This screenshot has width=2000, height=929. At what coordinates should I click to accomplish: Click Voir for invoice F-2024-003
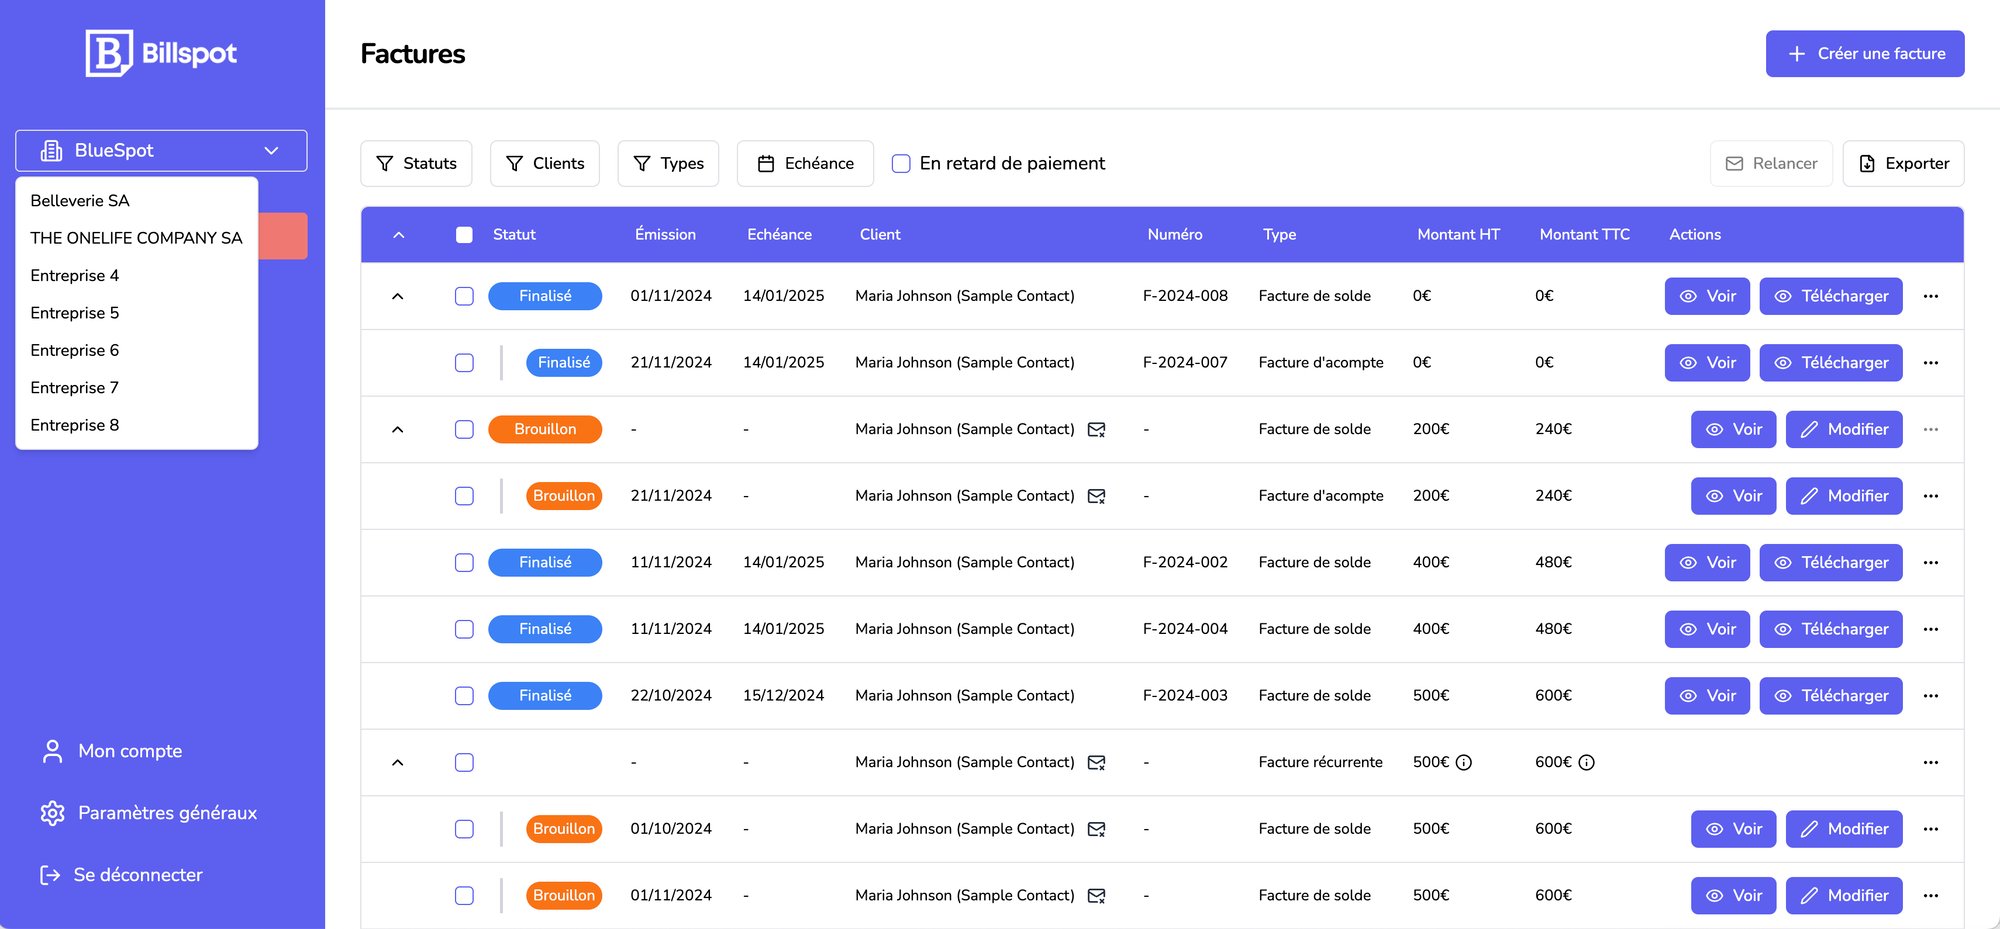point(1707,696)
